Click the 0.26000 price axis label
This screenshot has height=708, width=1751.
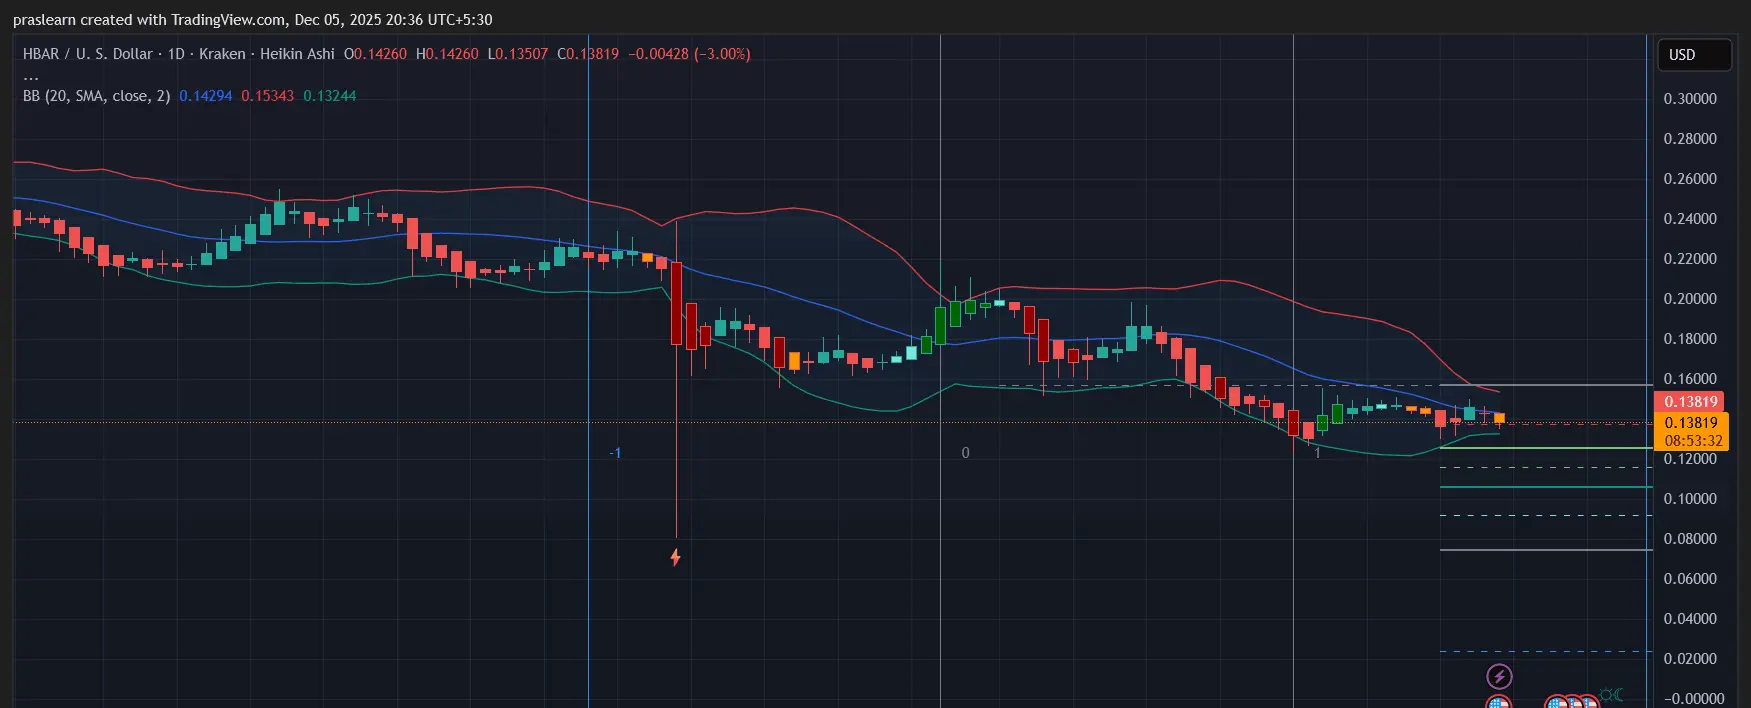click(x=1690, y=179)
